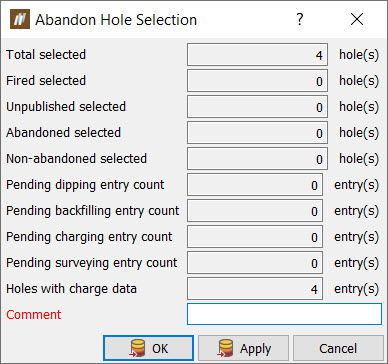This screenshot has height=364, width=388.
Task: Cancel the abandon hole dialog
Action: tap(338, 348)
